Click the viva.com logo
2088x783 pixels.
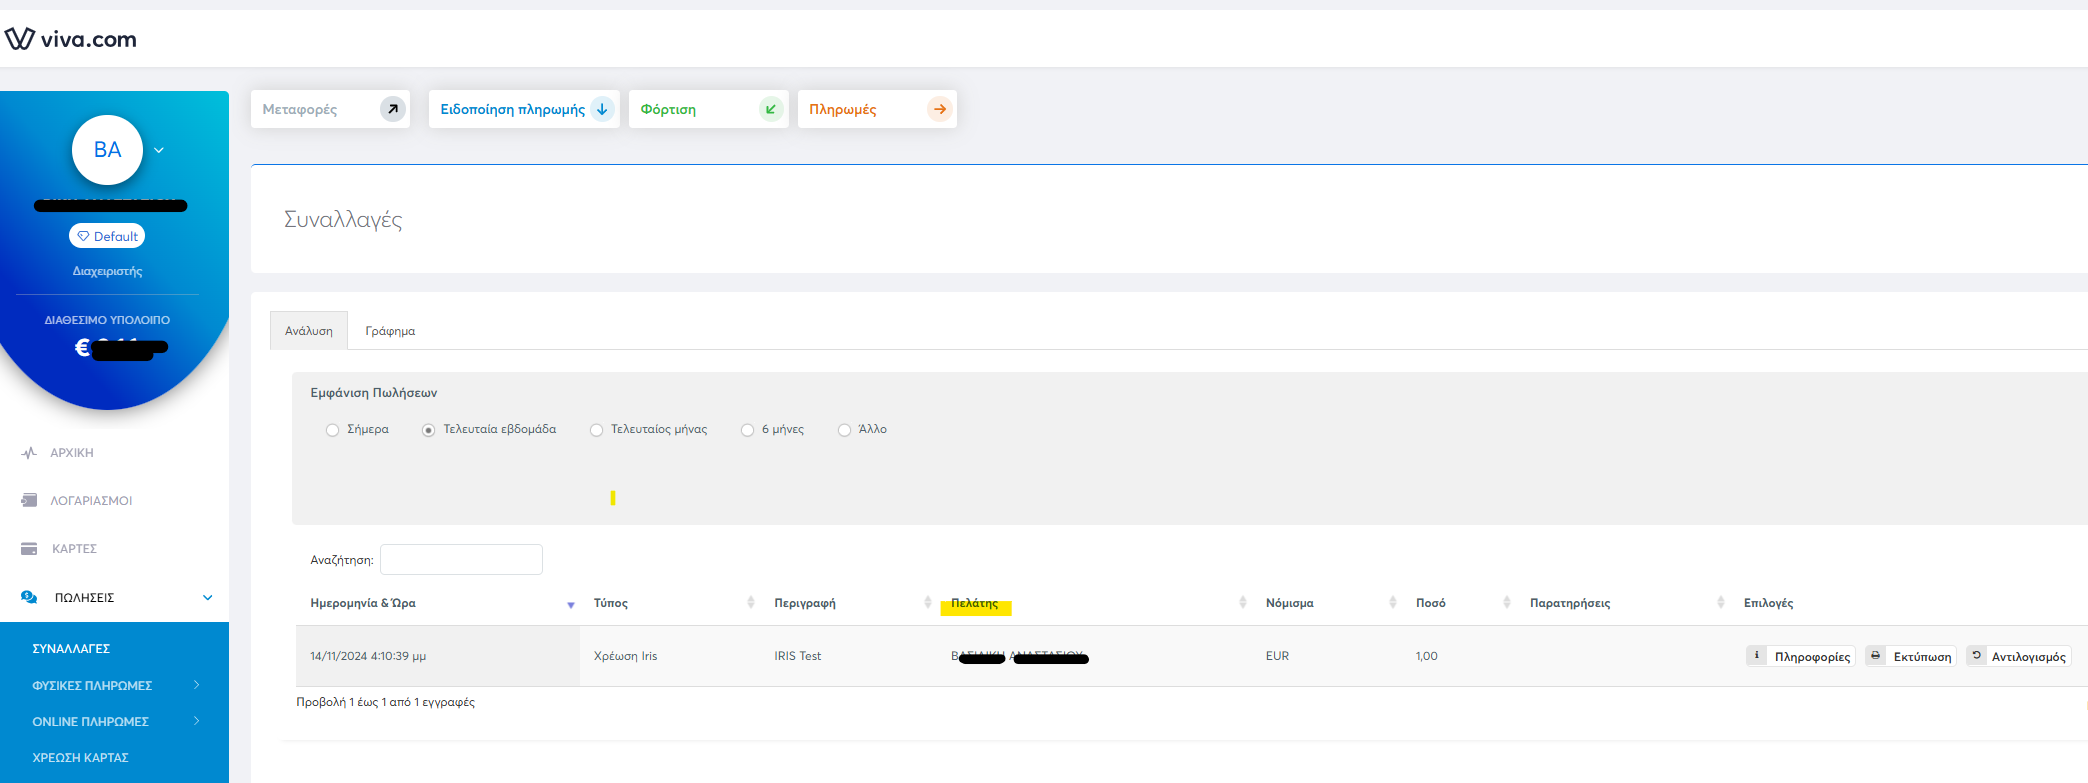pos(71,39)
